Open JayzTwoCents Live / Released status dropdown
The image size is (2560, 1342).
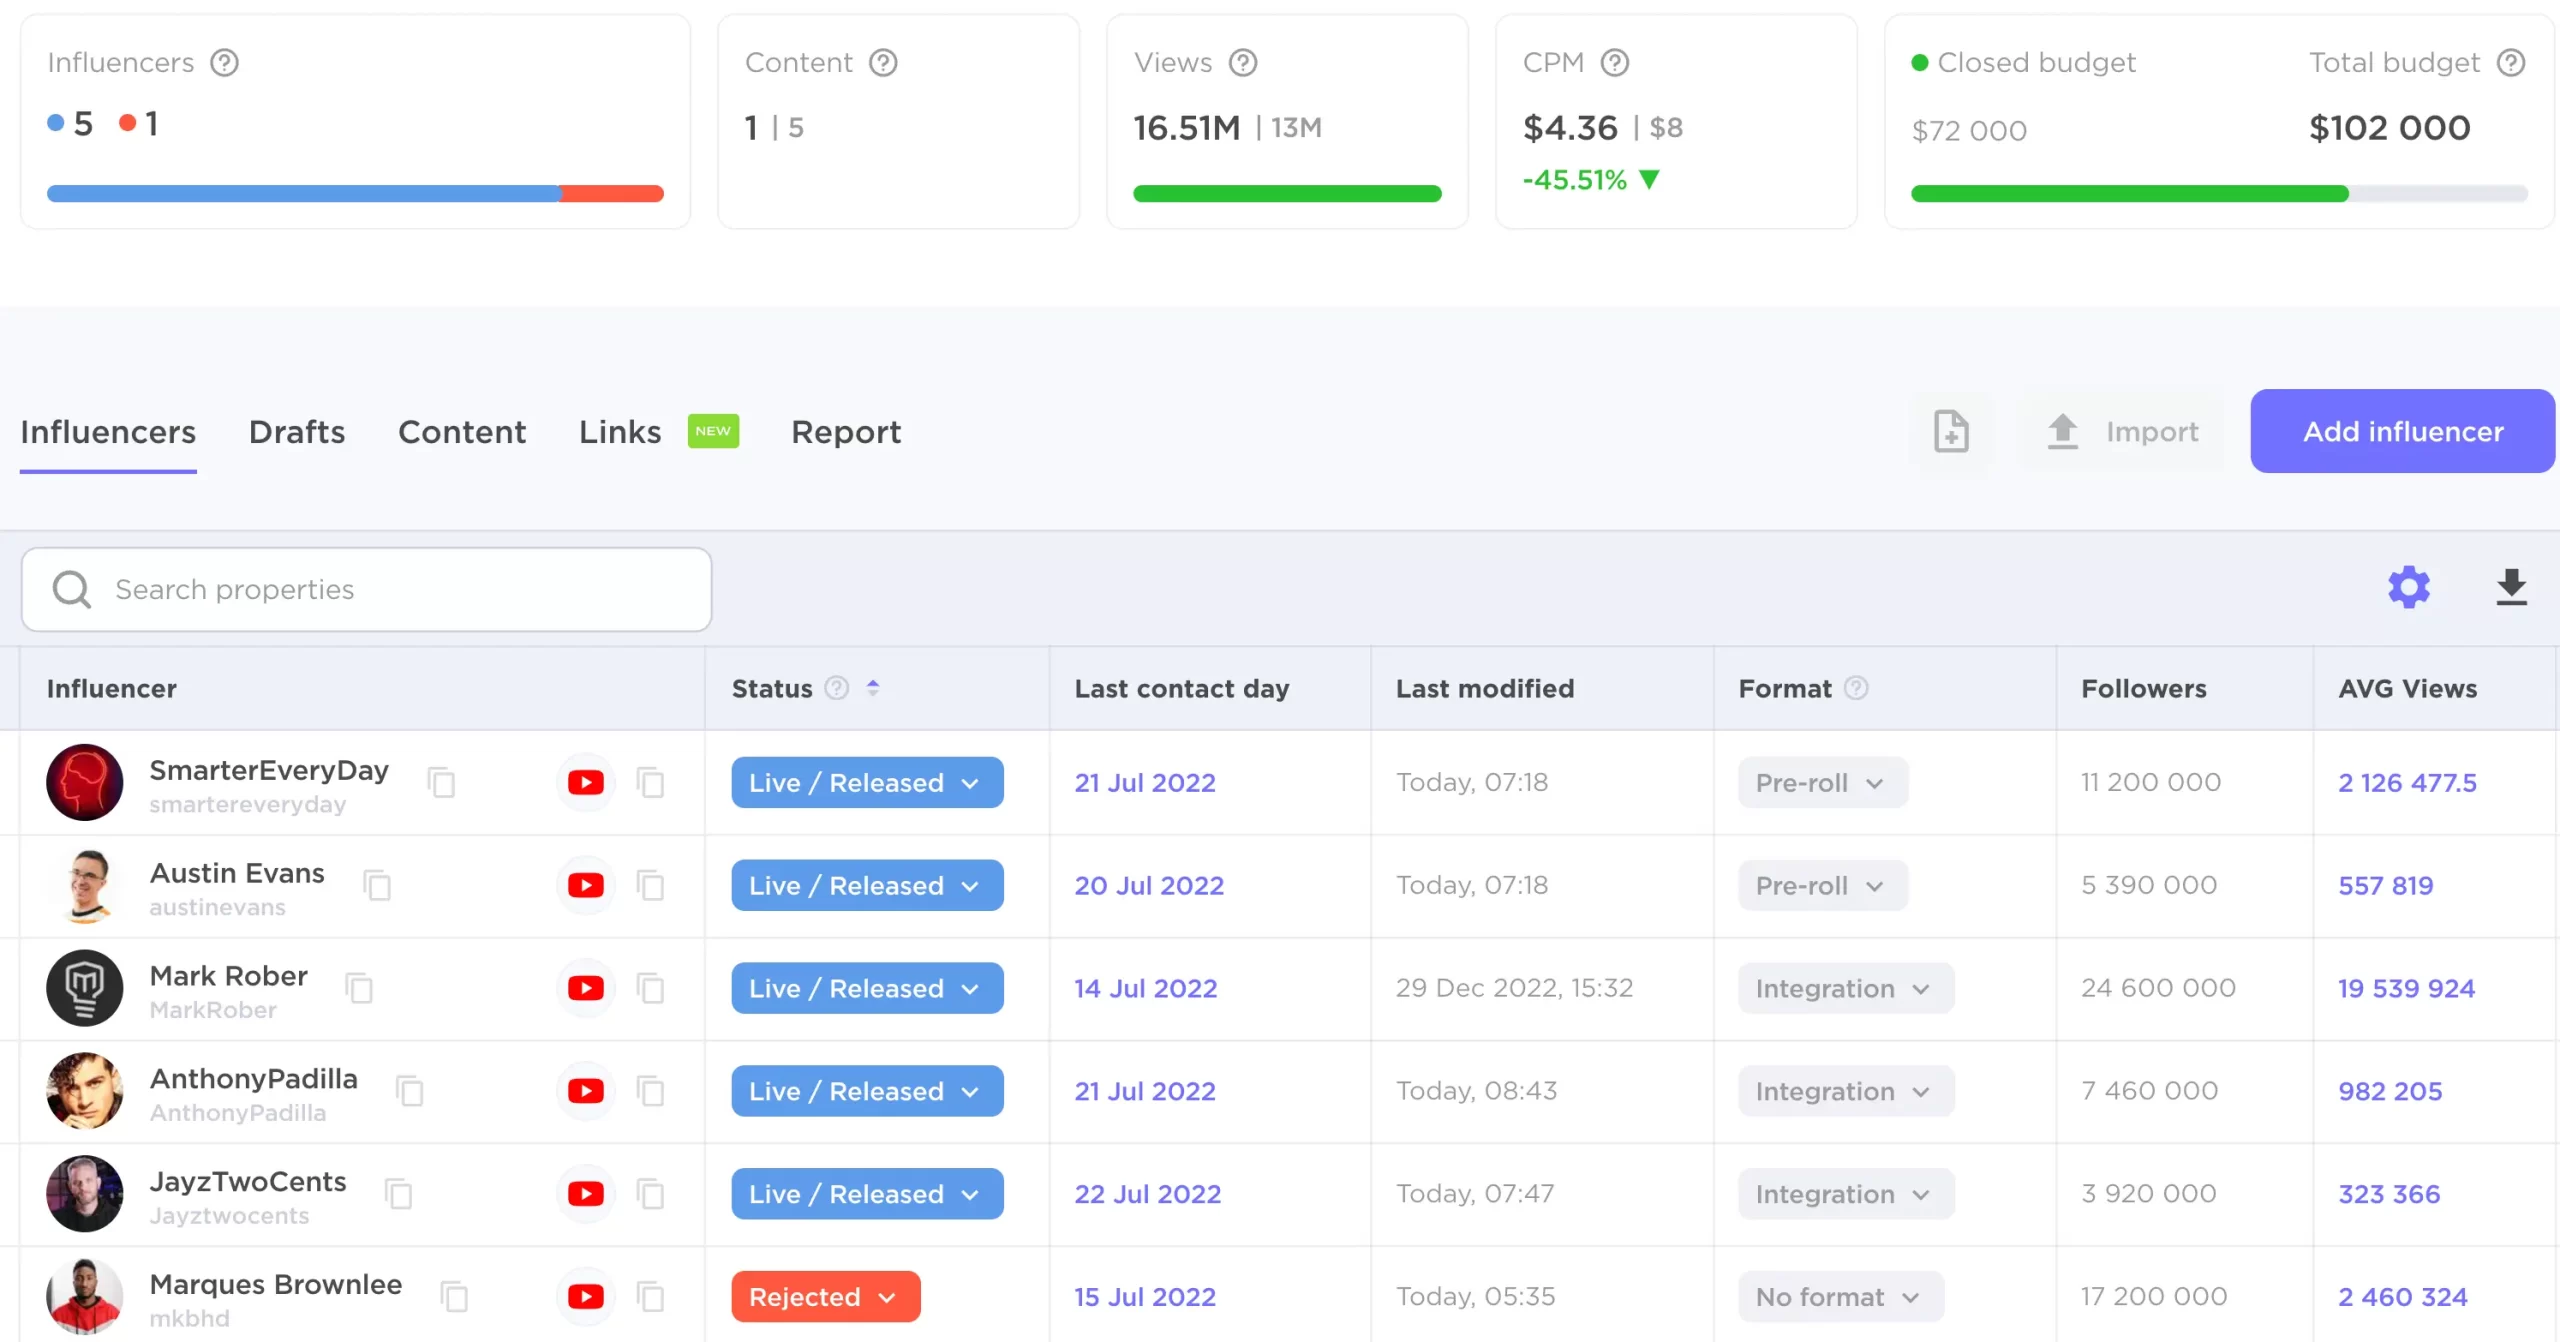[866, 1193]
